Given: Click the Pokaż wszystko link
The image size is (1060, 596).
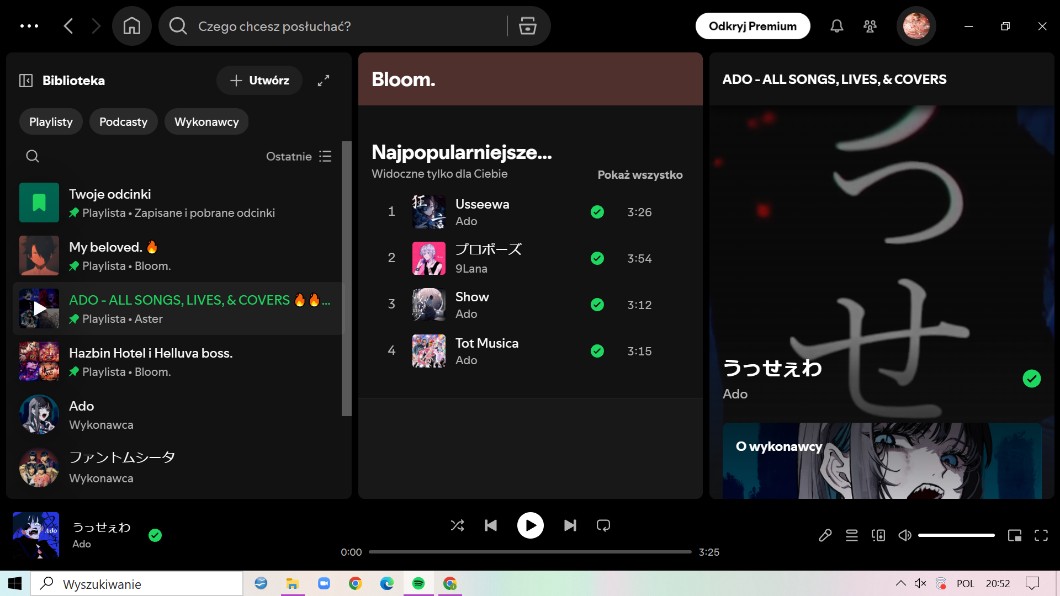Looking at the screenshot, I should click(640, 175).
